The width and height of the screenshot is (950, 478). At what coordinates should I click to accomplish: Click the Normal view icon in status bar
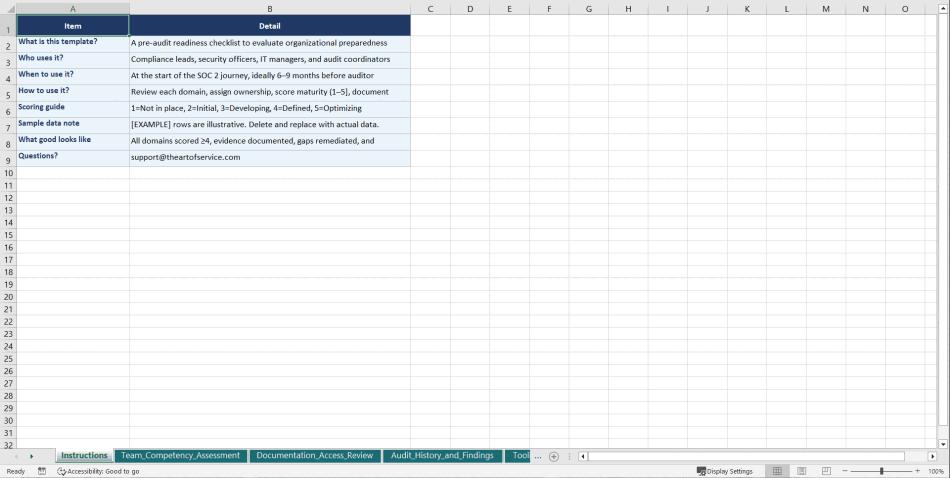point(777,471)
